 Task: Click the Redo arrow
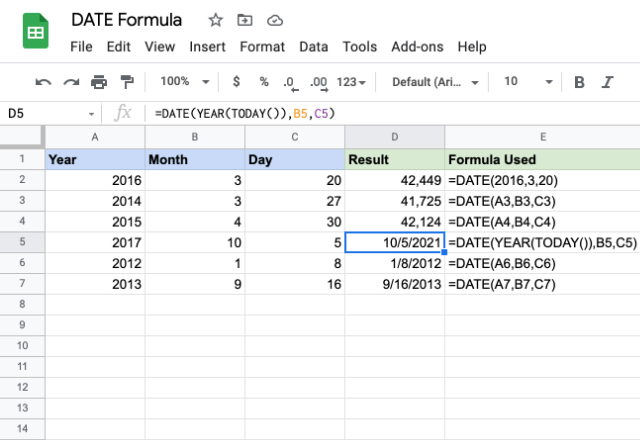(x=71, y=82)
